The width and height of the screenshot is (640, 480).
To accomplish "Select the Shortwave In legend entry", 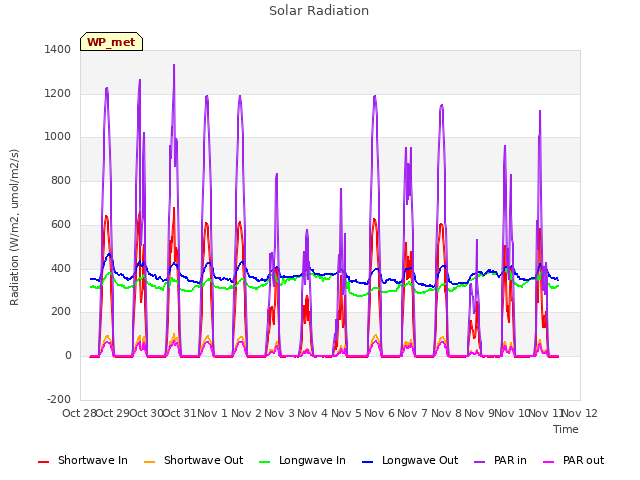I will point(83,460).
